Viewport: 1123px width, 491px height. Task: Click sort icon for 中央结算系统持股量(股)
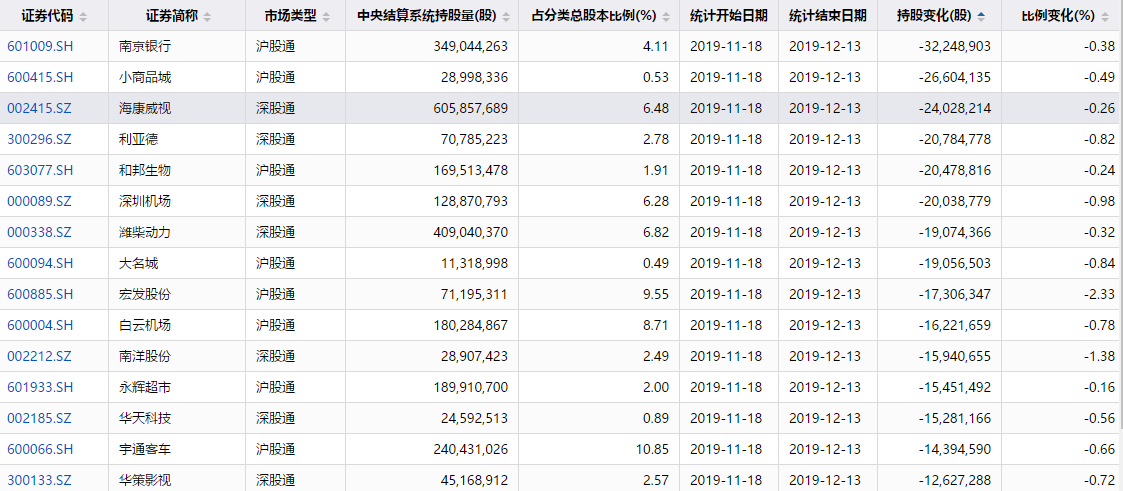pos(506,16)
